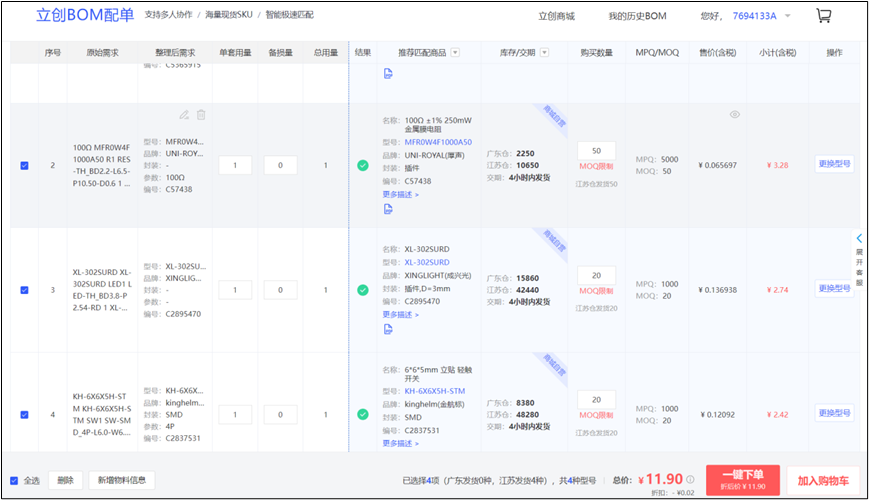Click the total price ¥11.90
The width and height of the screenshot is (869, 500).
click(x=660, y=479)
